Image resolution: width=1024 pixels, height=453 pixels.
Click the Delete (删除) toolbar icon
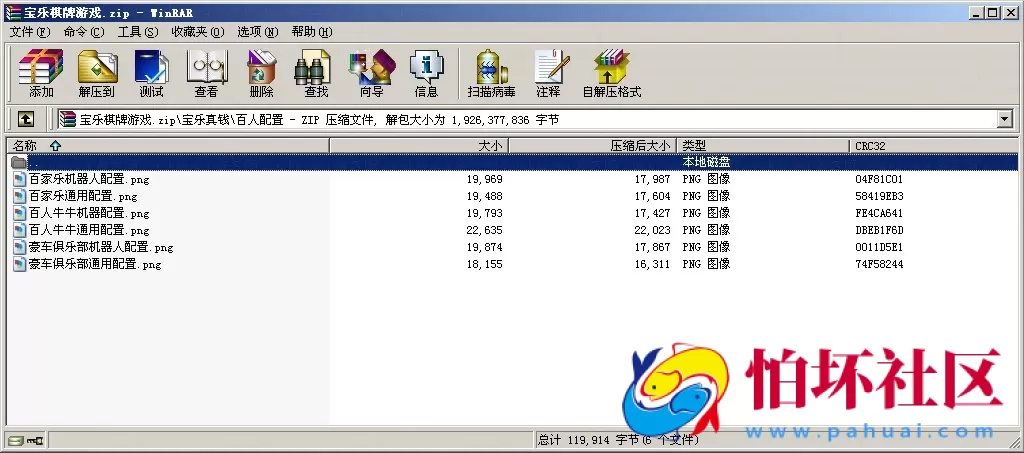pos(261,74)
